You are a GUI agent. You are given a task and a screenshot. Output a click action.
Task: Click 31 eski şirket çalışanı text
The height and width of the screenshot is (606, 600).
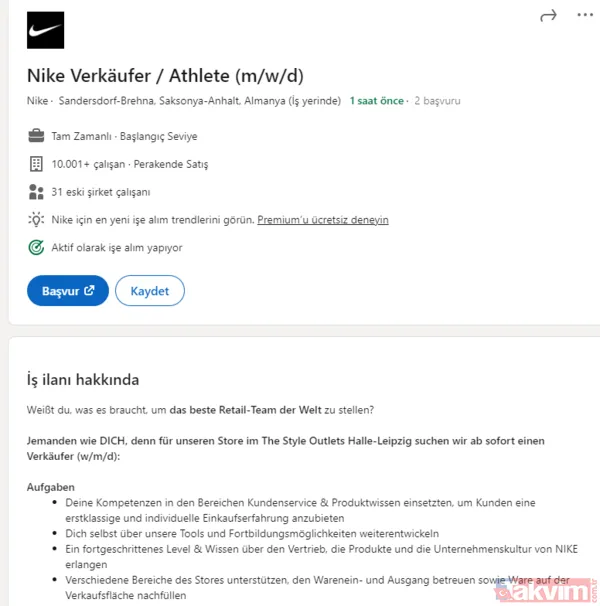(101, 192)
